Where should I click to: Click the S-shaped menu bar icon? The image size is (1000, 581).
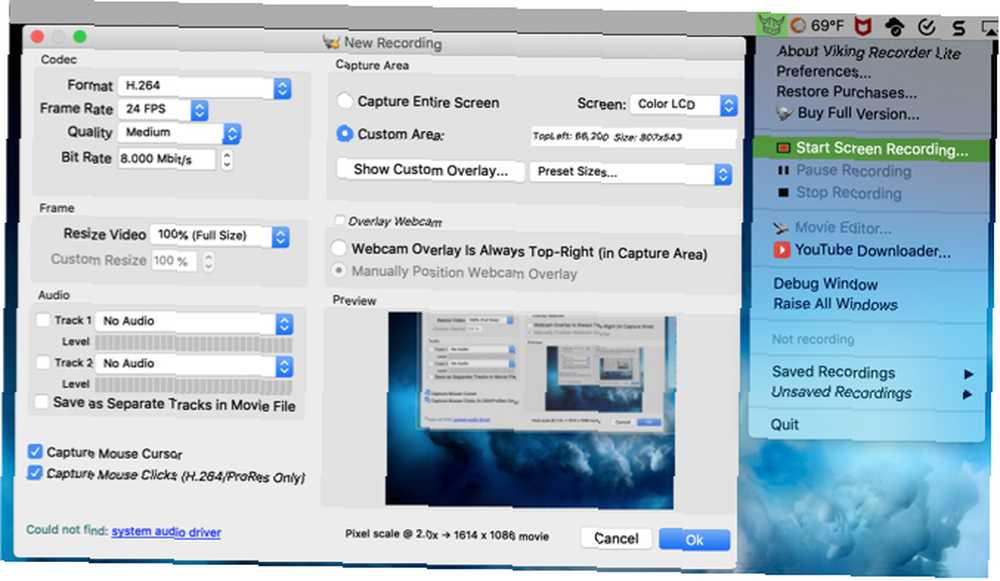click(958, 27)
